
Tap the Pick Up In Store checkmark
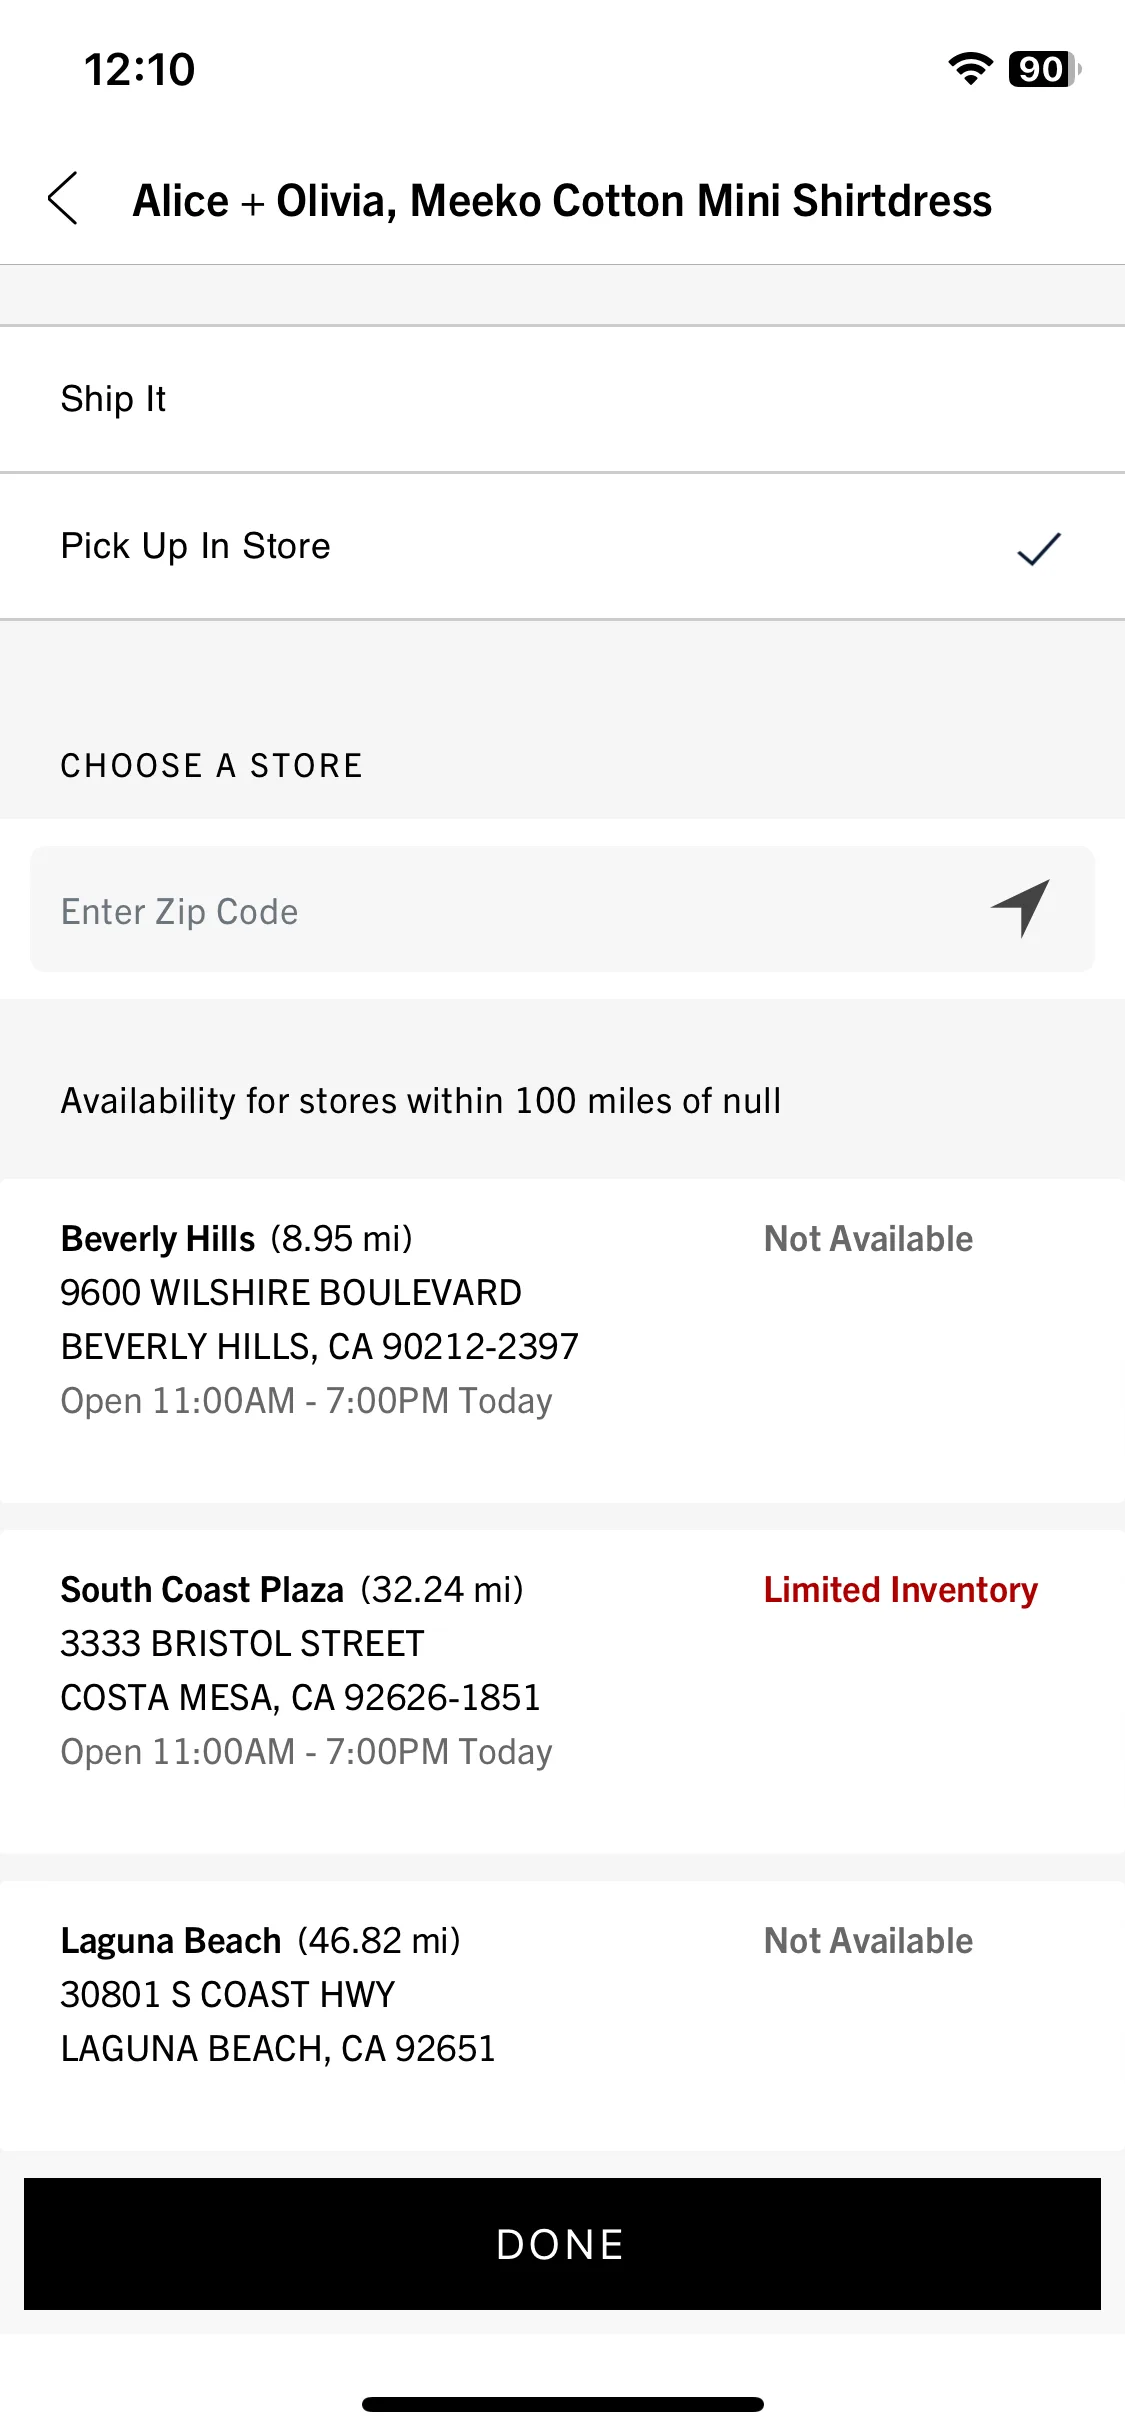pyautogui.click(x=1039, y=548)
